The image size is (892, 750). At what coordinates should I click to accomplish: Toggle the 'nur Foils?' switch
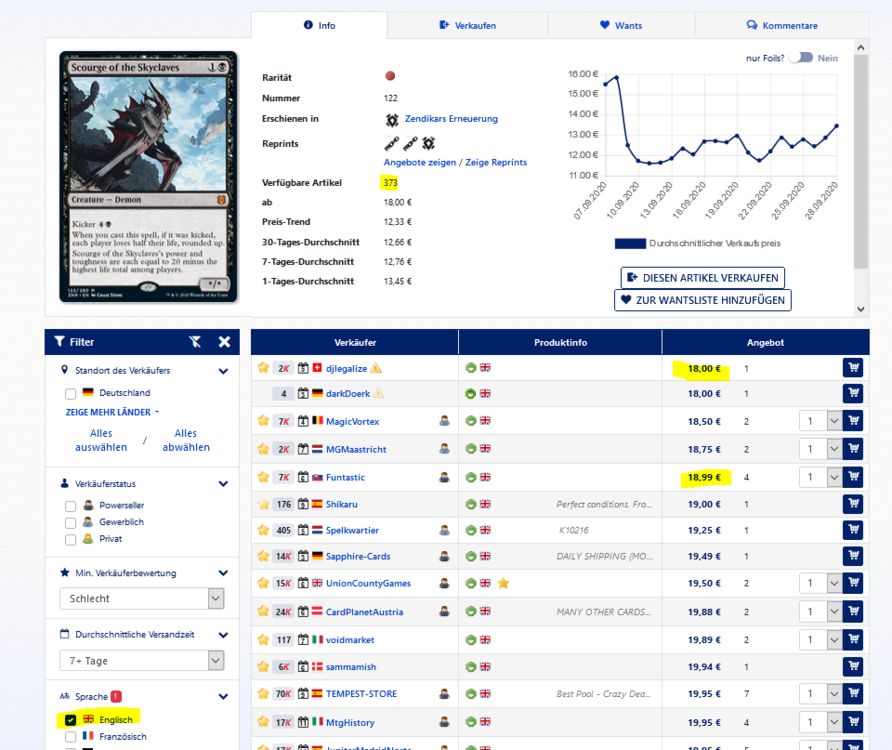[x=800, y=58]
